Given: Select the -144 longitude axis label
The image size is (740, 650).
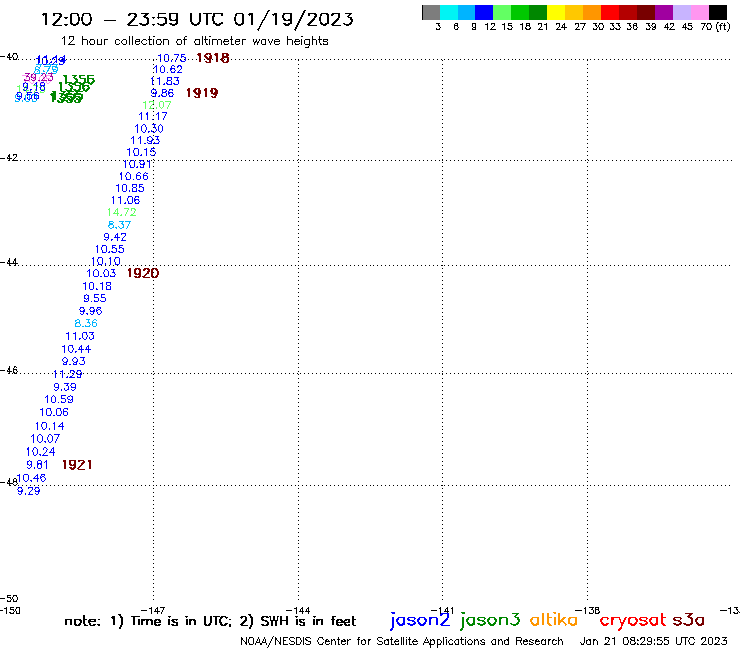Looking at the screenshot, I should [x=298, y=610].
